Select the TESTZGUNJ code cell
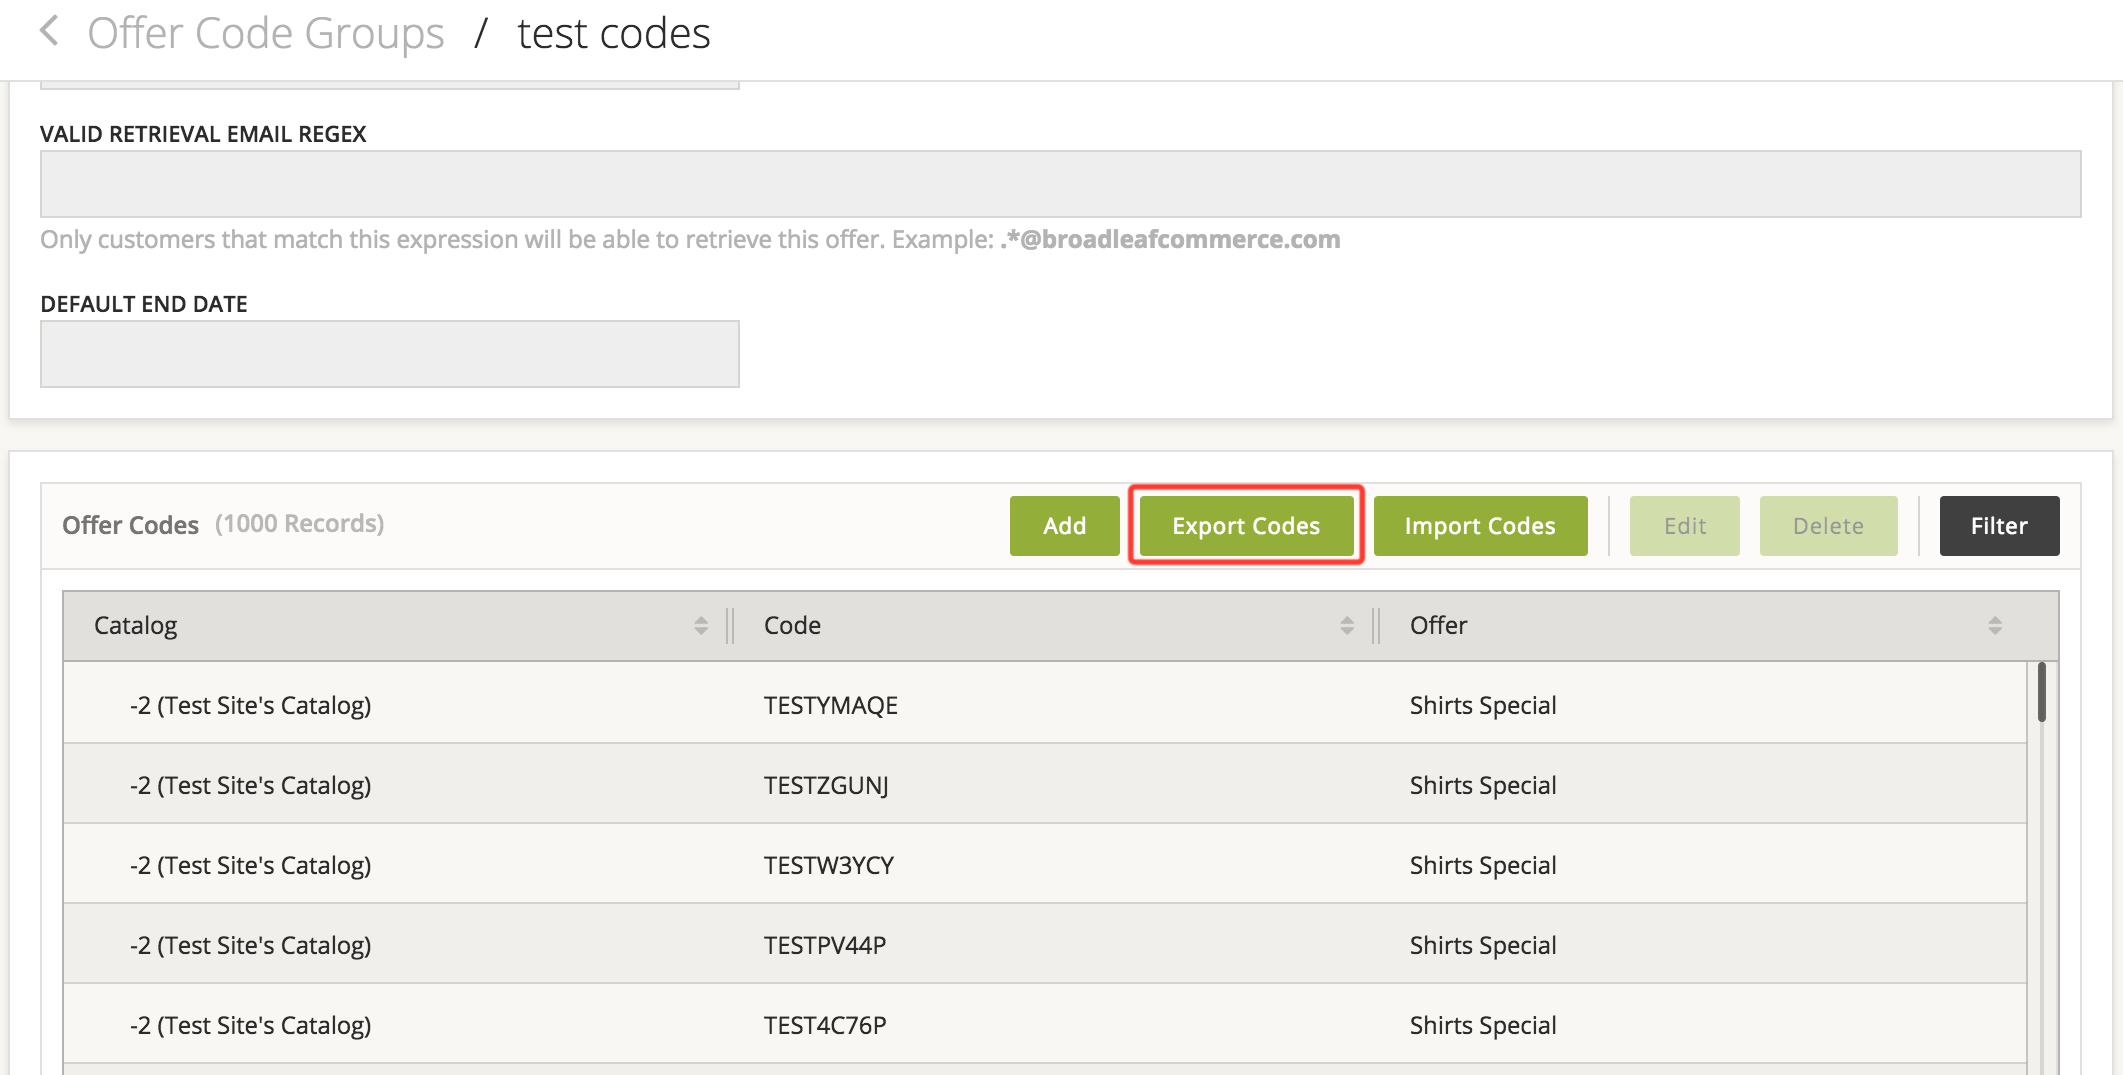 (x=826, y=785)
